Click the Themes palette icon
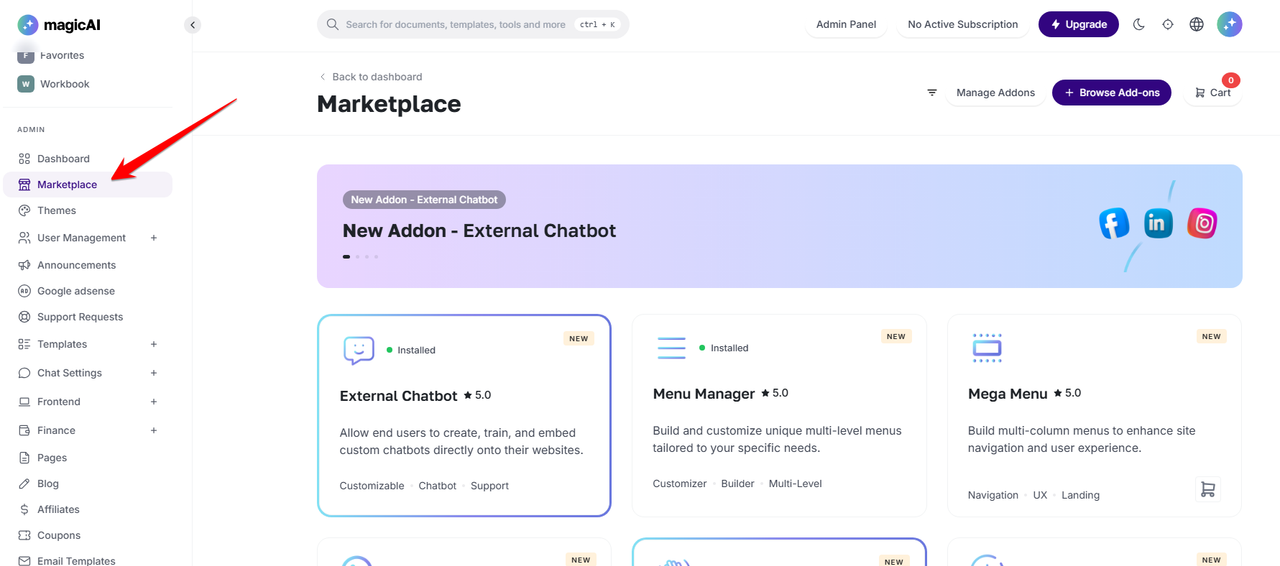 (x=25, y=210)
